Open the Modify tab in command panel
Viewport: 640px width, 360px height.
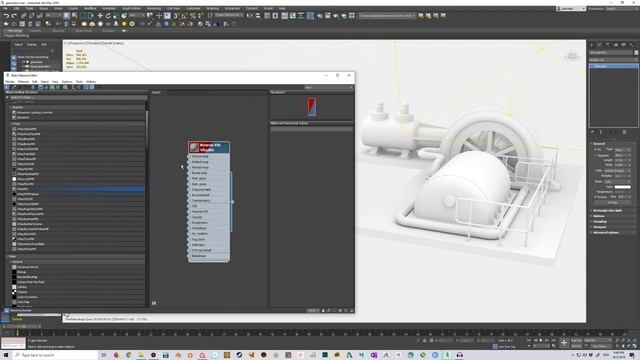tap(600, 44)
